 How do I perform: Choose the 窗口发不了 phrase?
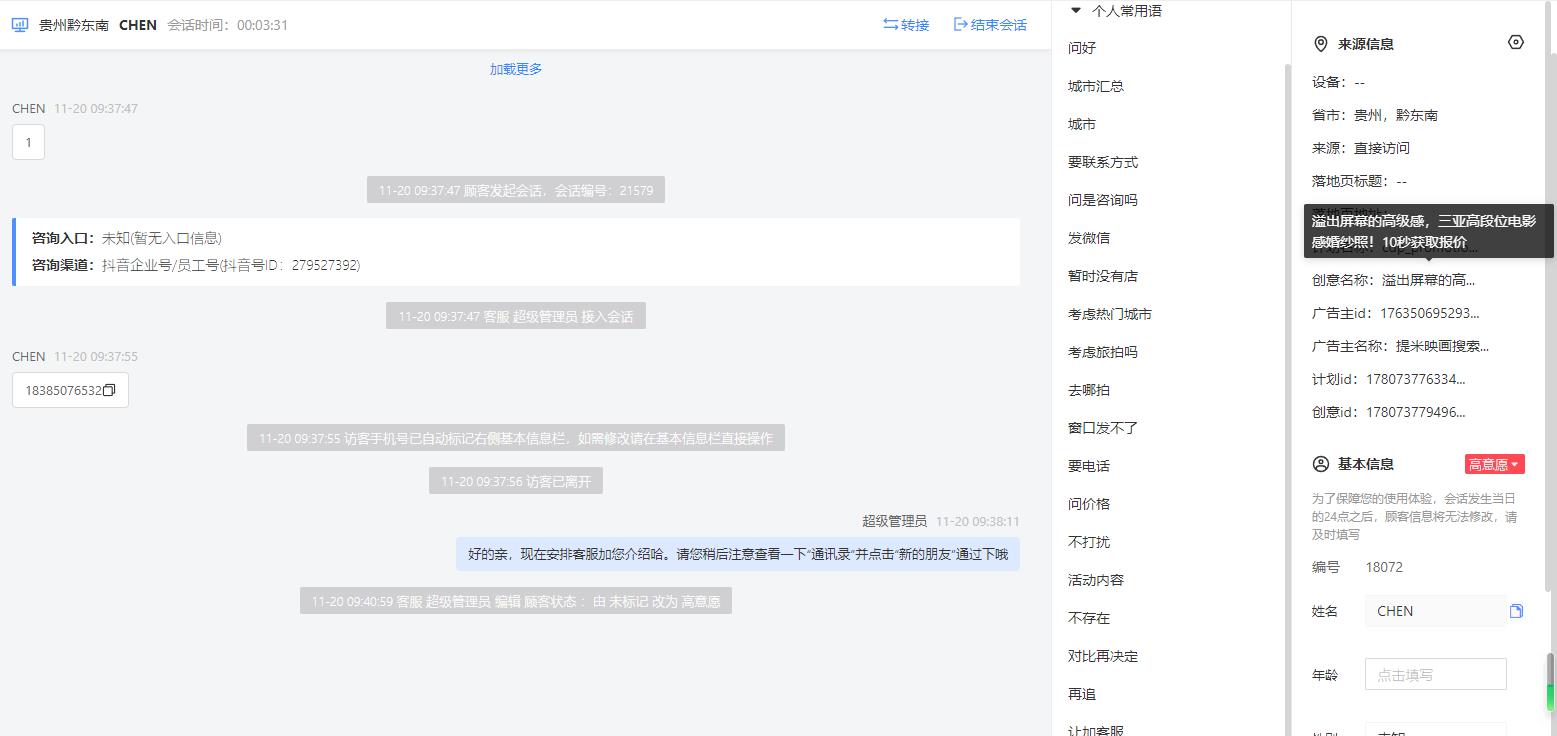1103,428
